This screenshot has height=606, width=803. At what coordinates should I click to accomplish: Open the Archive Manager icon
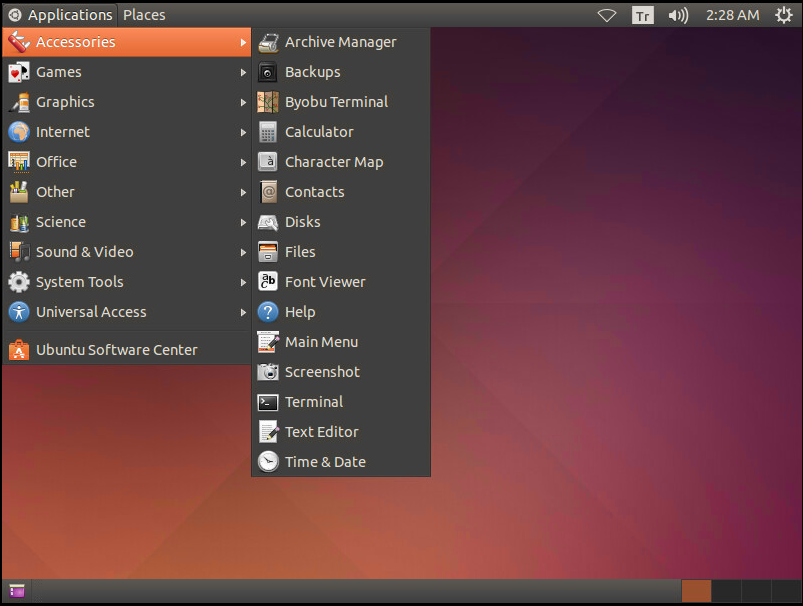click(x=268, y=43)
